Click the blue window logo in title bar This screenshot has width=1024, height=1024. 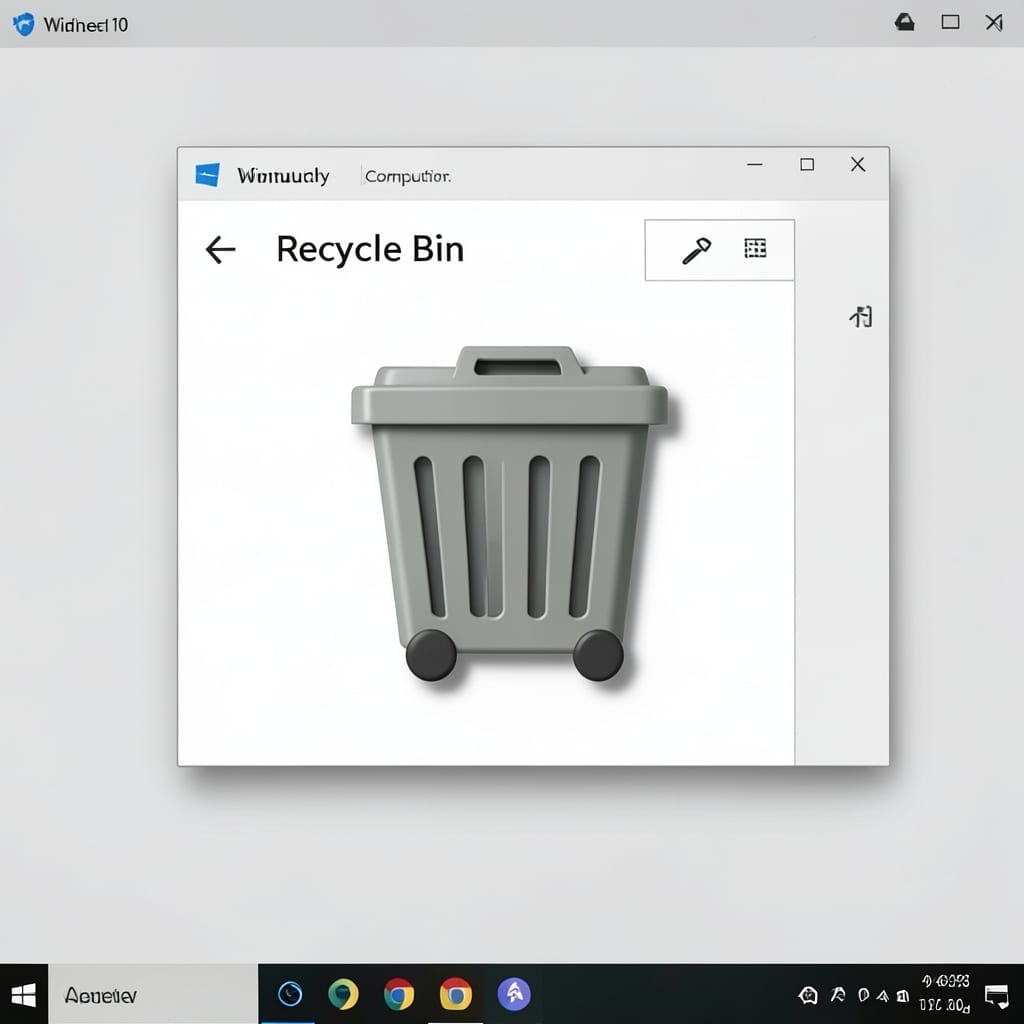[x=207, y=175]
